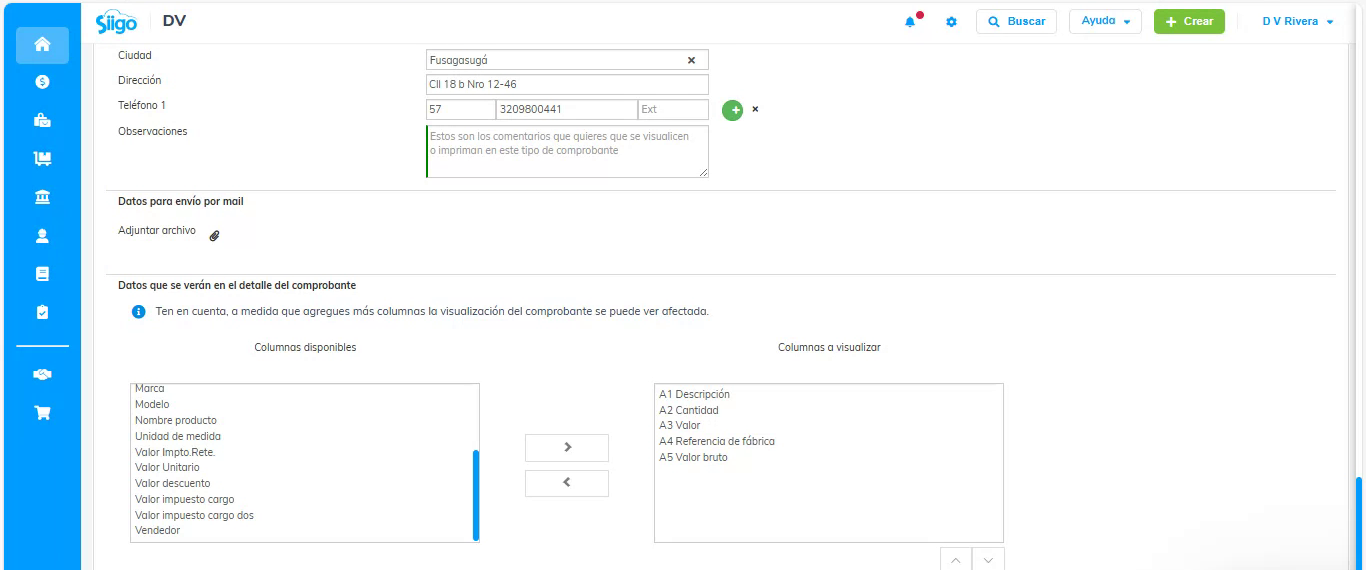The height and width of the screenshot is (570, 1366).
Task: Open the sales dollar icon in sidebar
Action: 42,82
